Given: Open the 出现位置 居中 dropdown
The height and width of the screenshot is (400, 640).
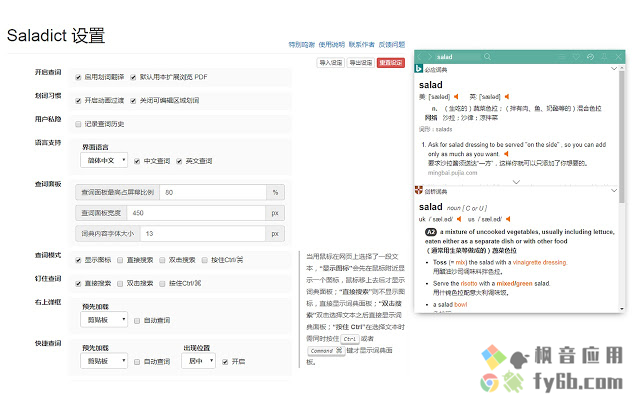Looking at the screenshot, I should coord(198,361).
